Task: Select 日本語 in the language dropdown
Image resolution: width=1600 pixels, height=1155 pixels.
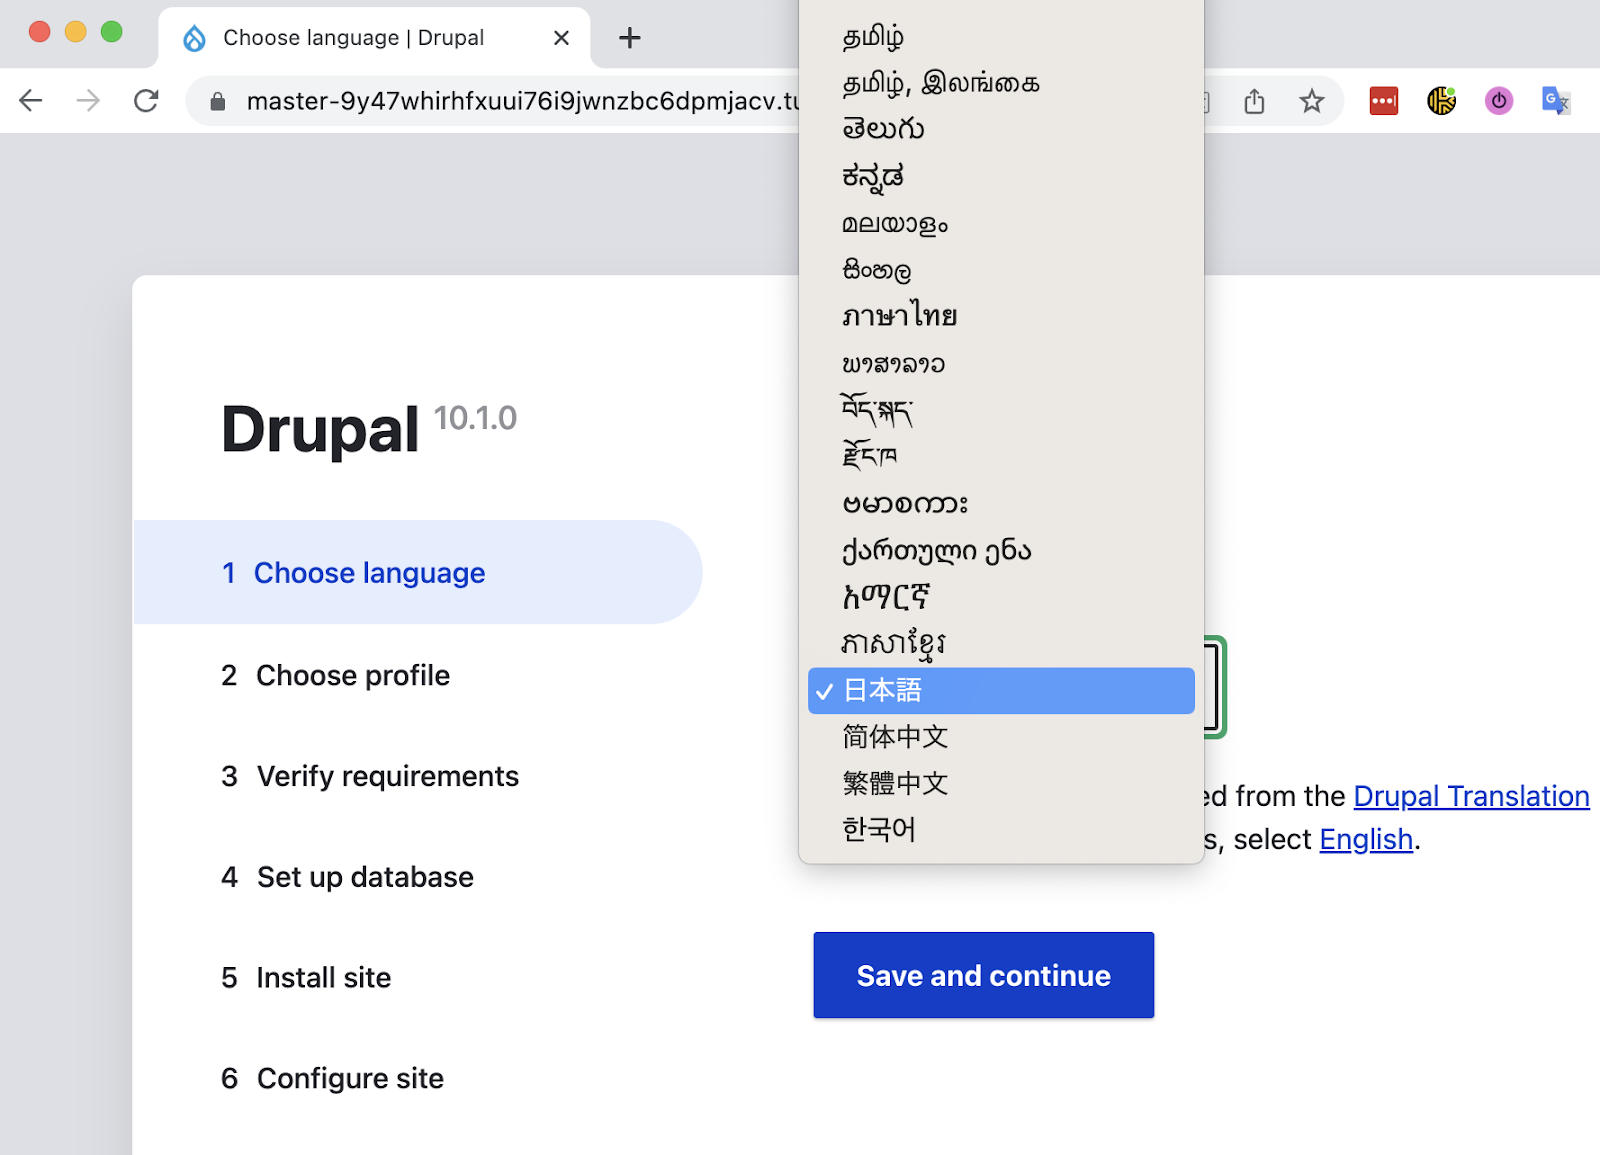Action: pos(1000,690)
